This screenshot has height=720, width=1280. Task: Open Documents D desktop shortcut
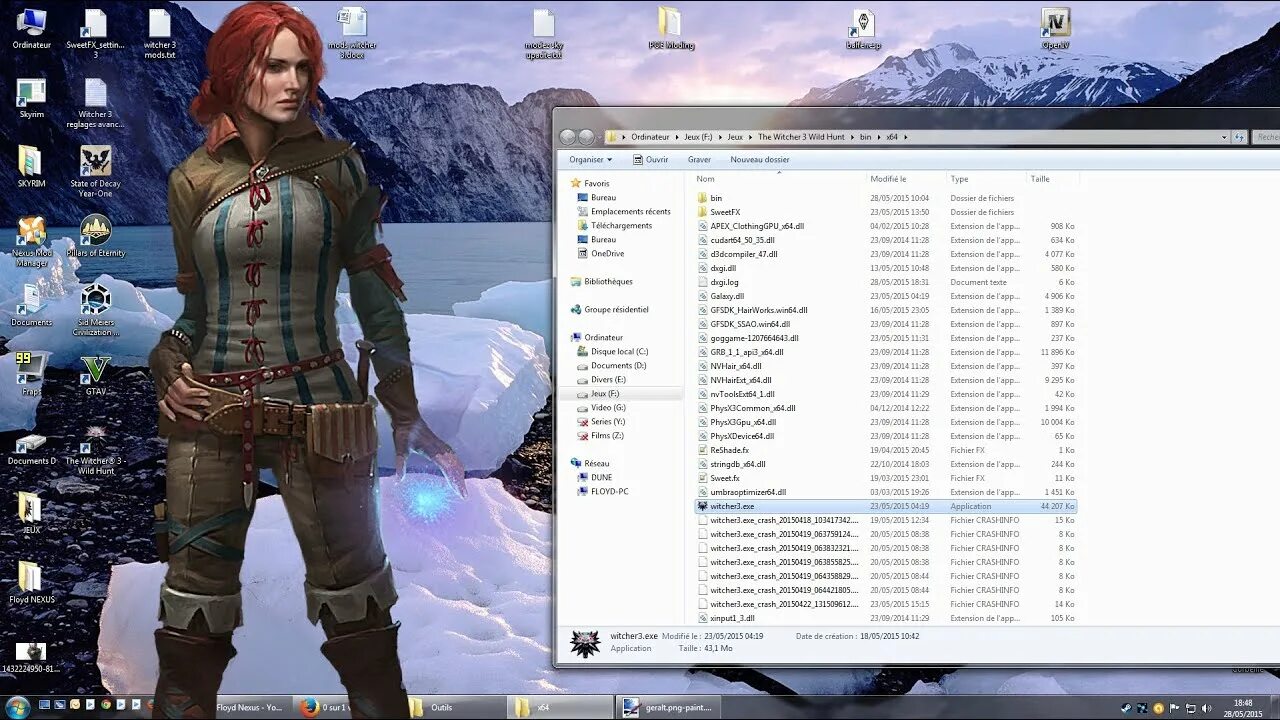tap(31, 448)
